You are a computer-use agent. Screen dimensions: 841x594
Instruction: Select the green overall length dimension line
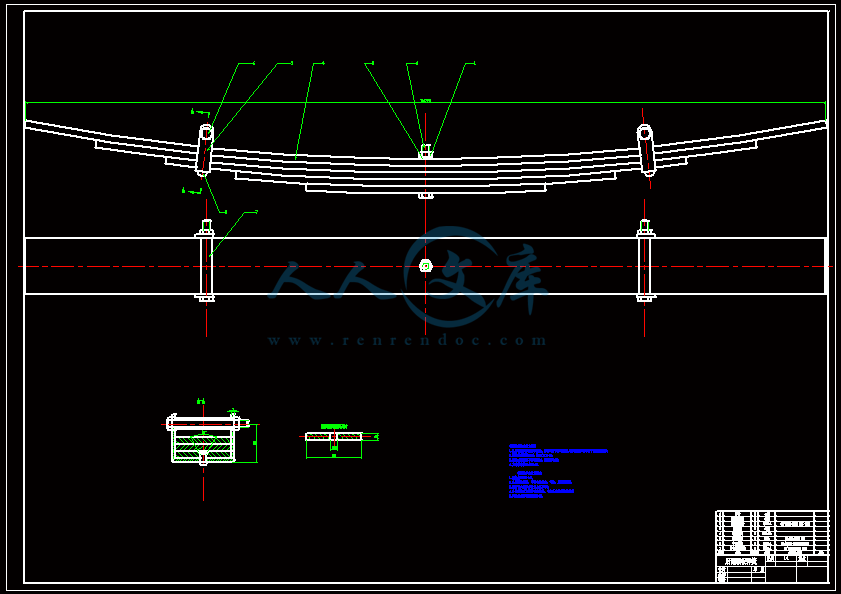(x=425, y=102)
